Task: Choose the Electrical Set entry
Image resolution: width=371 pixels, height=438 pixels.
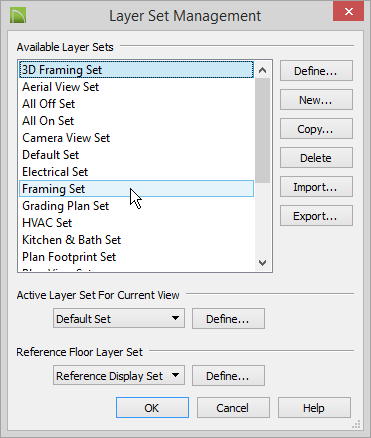Action: coord(136,172)
